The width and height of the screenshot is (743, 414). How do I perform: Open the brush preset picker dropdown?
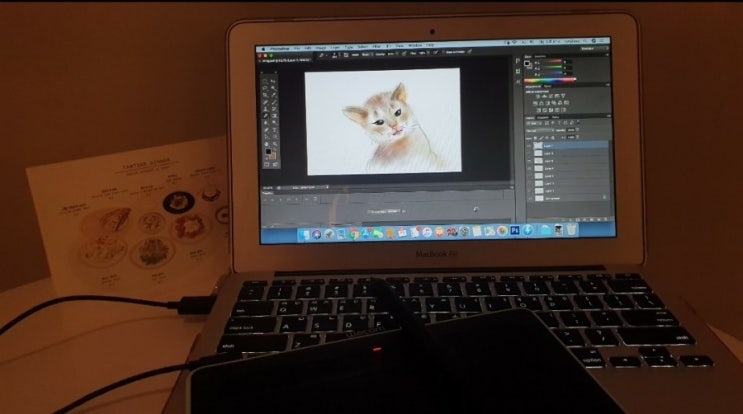(x=335, y=55)
